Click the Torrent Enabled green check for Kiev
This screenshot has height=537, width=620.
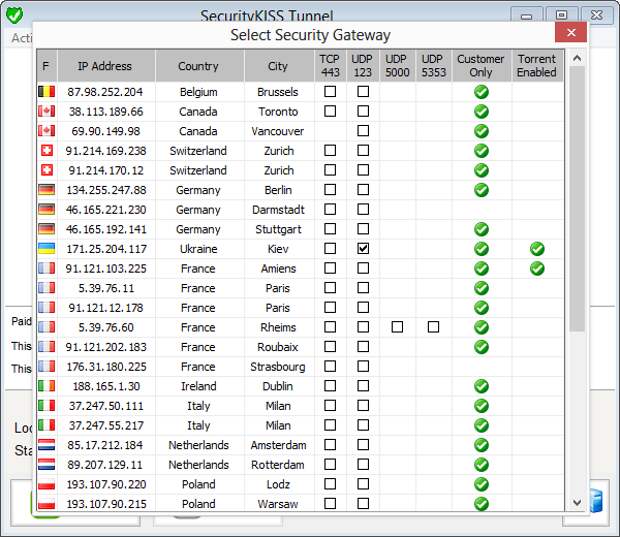[537, 249]
